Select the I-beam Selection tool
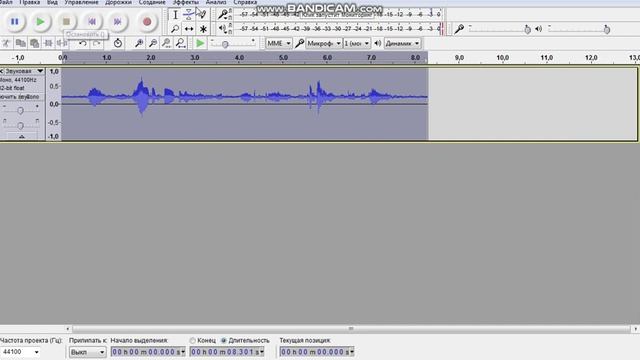Image resolution: width=640 pixels, height=360 pixels. coord(175,15)
